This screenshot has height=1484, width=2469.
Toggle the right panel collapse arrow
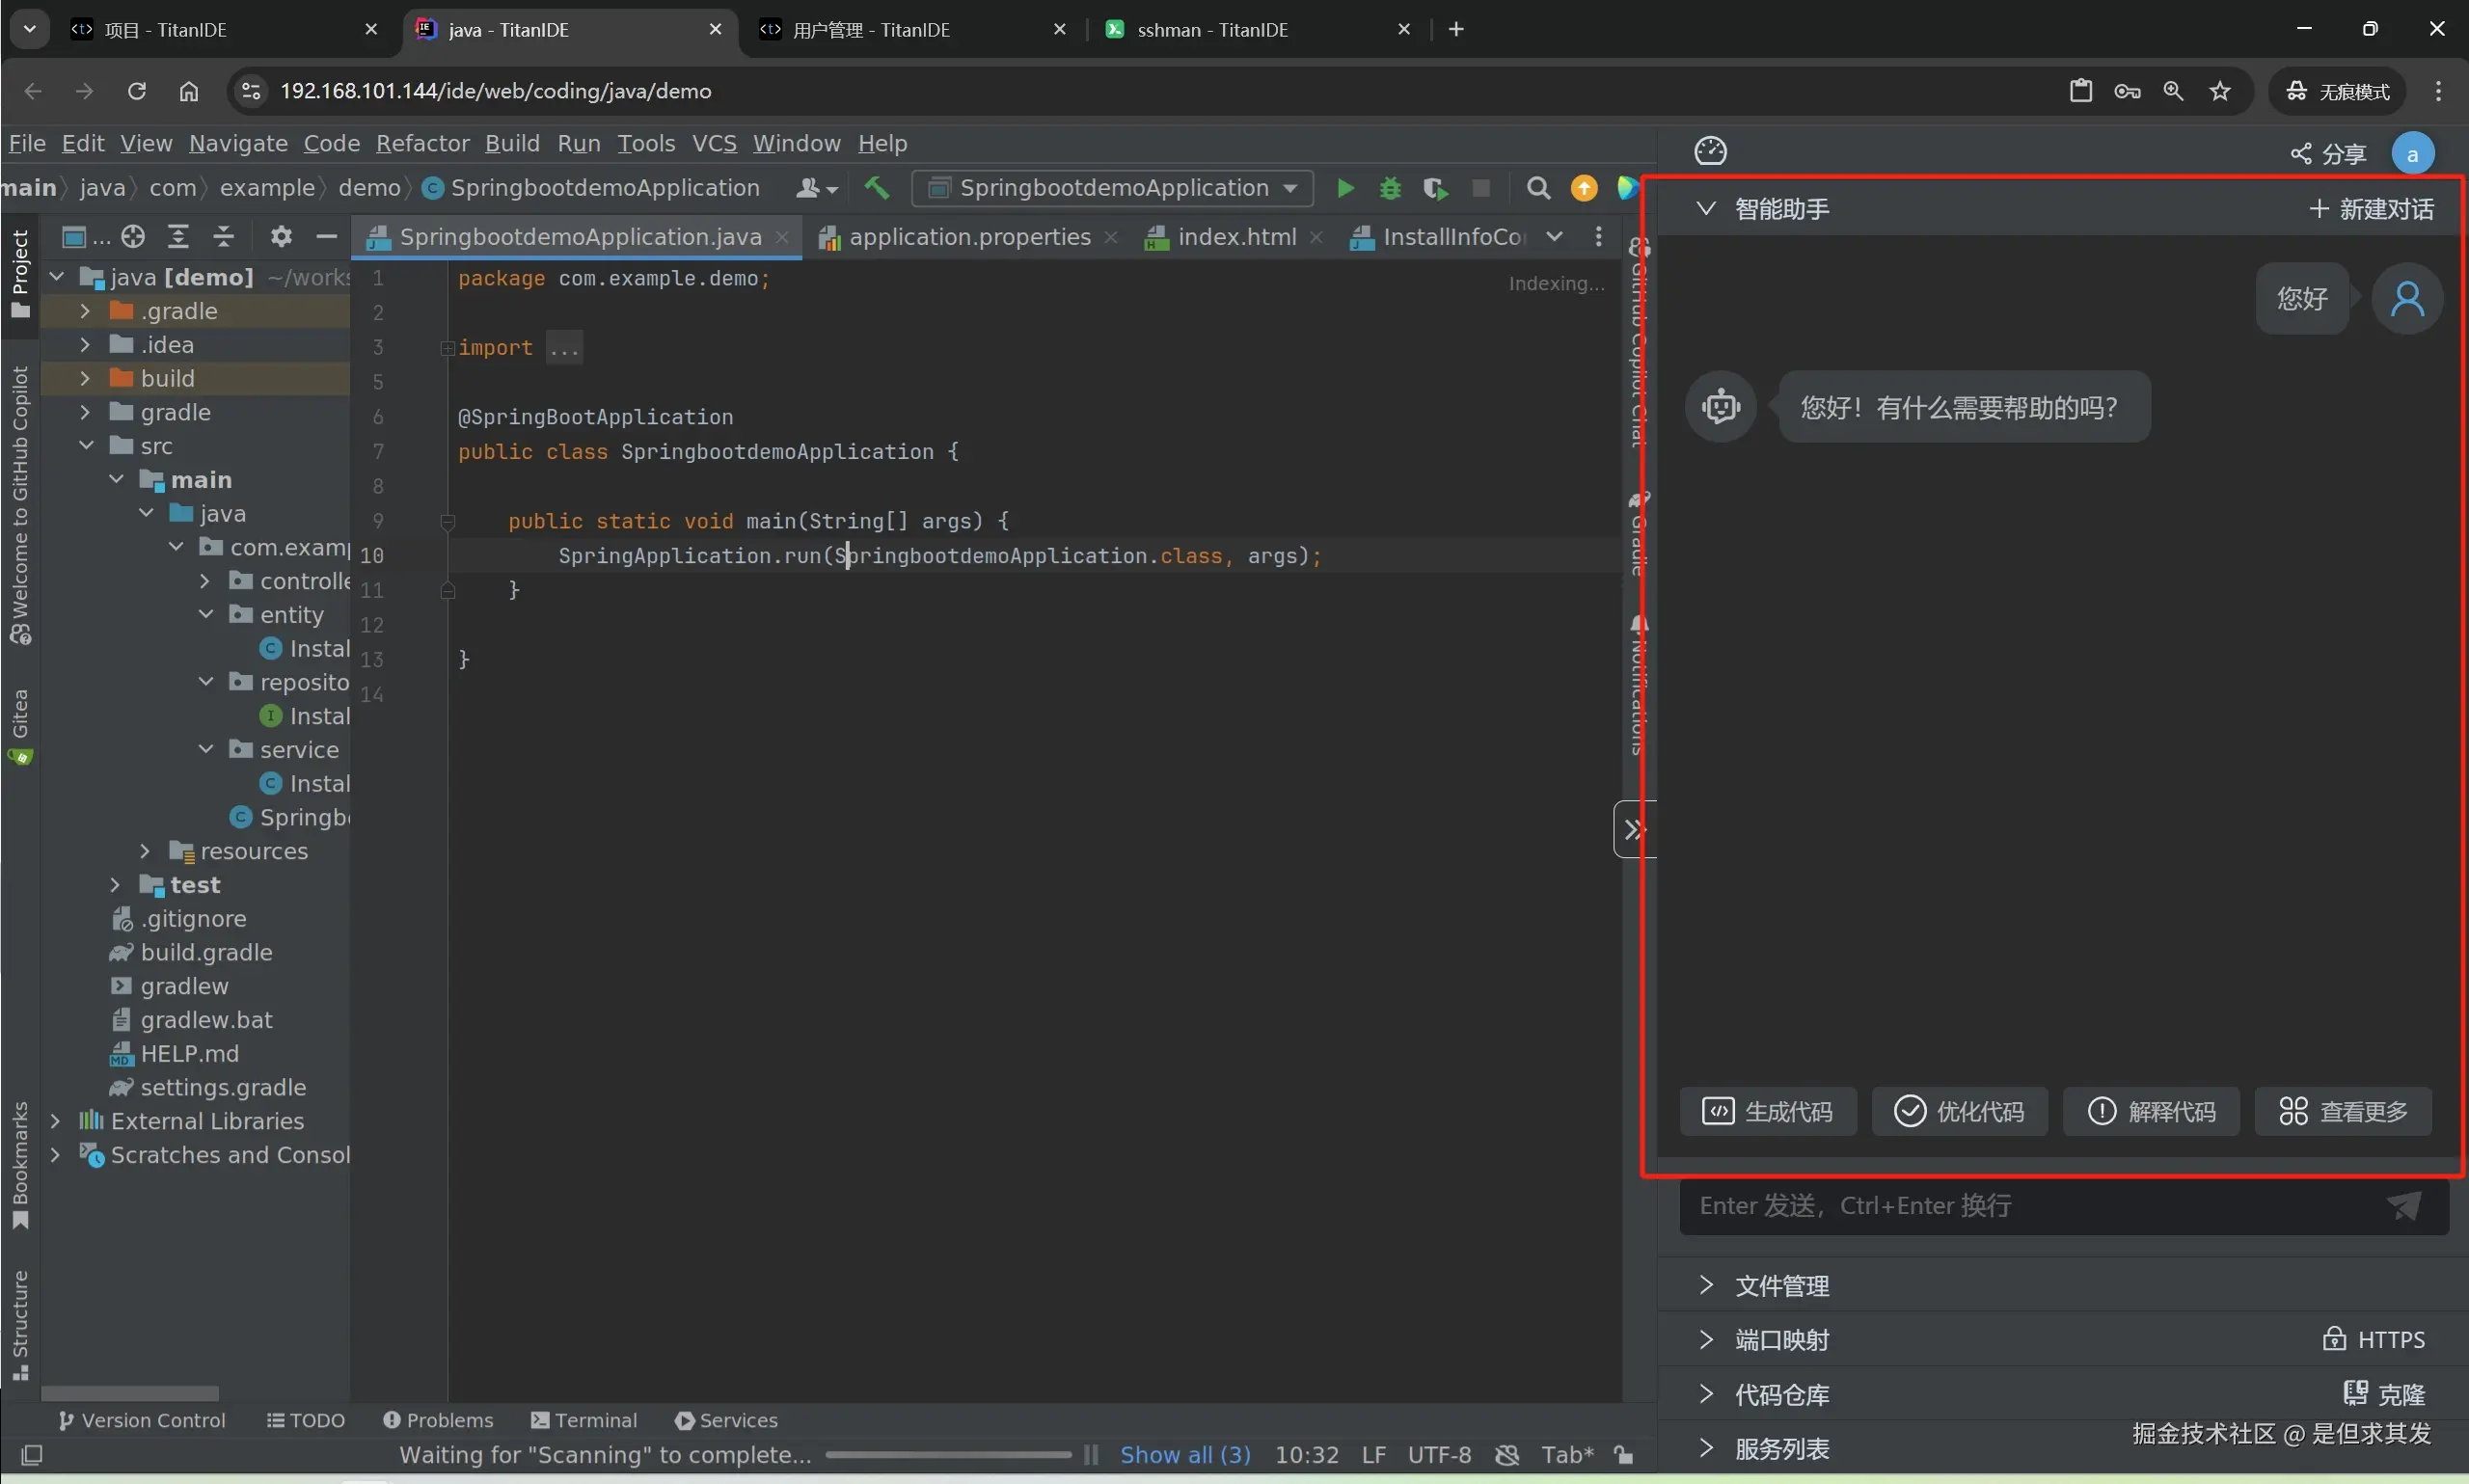1634,829
